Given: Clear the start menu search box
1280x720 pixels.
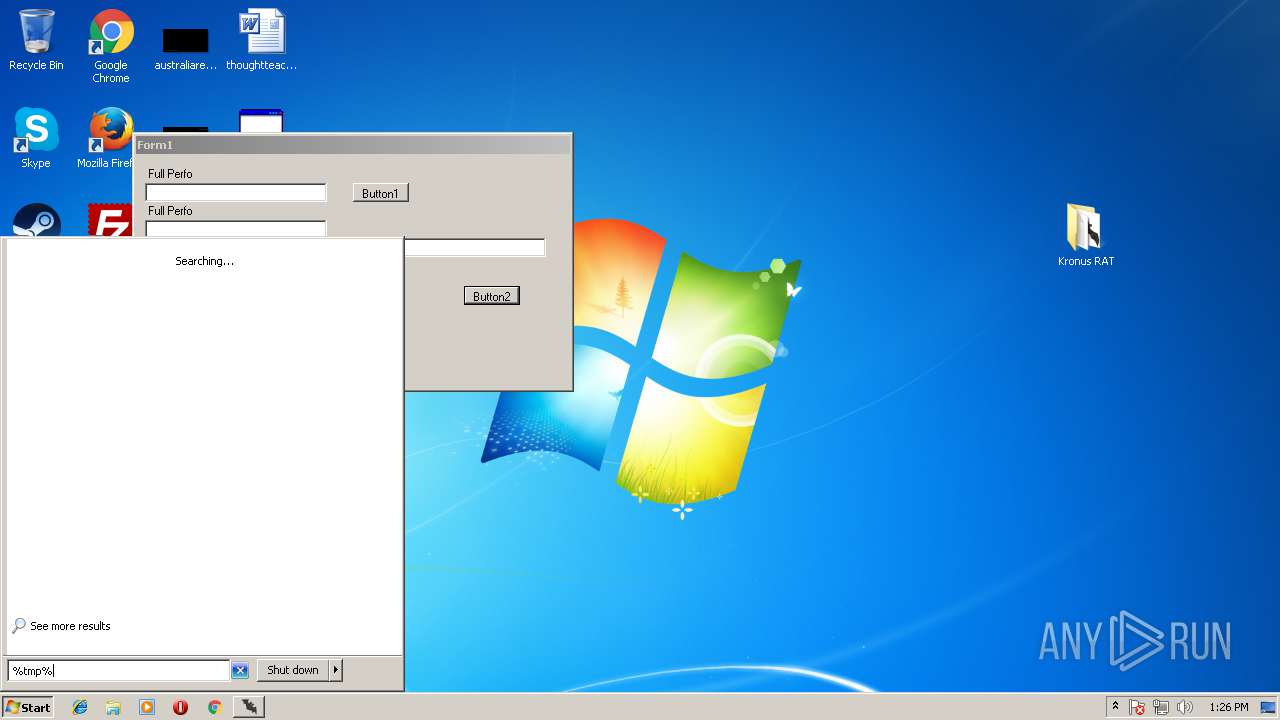Looking at the screenshot, I should click(x=240, y=670).
